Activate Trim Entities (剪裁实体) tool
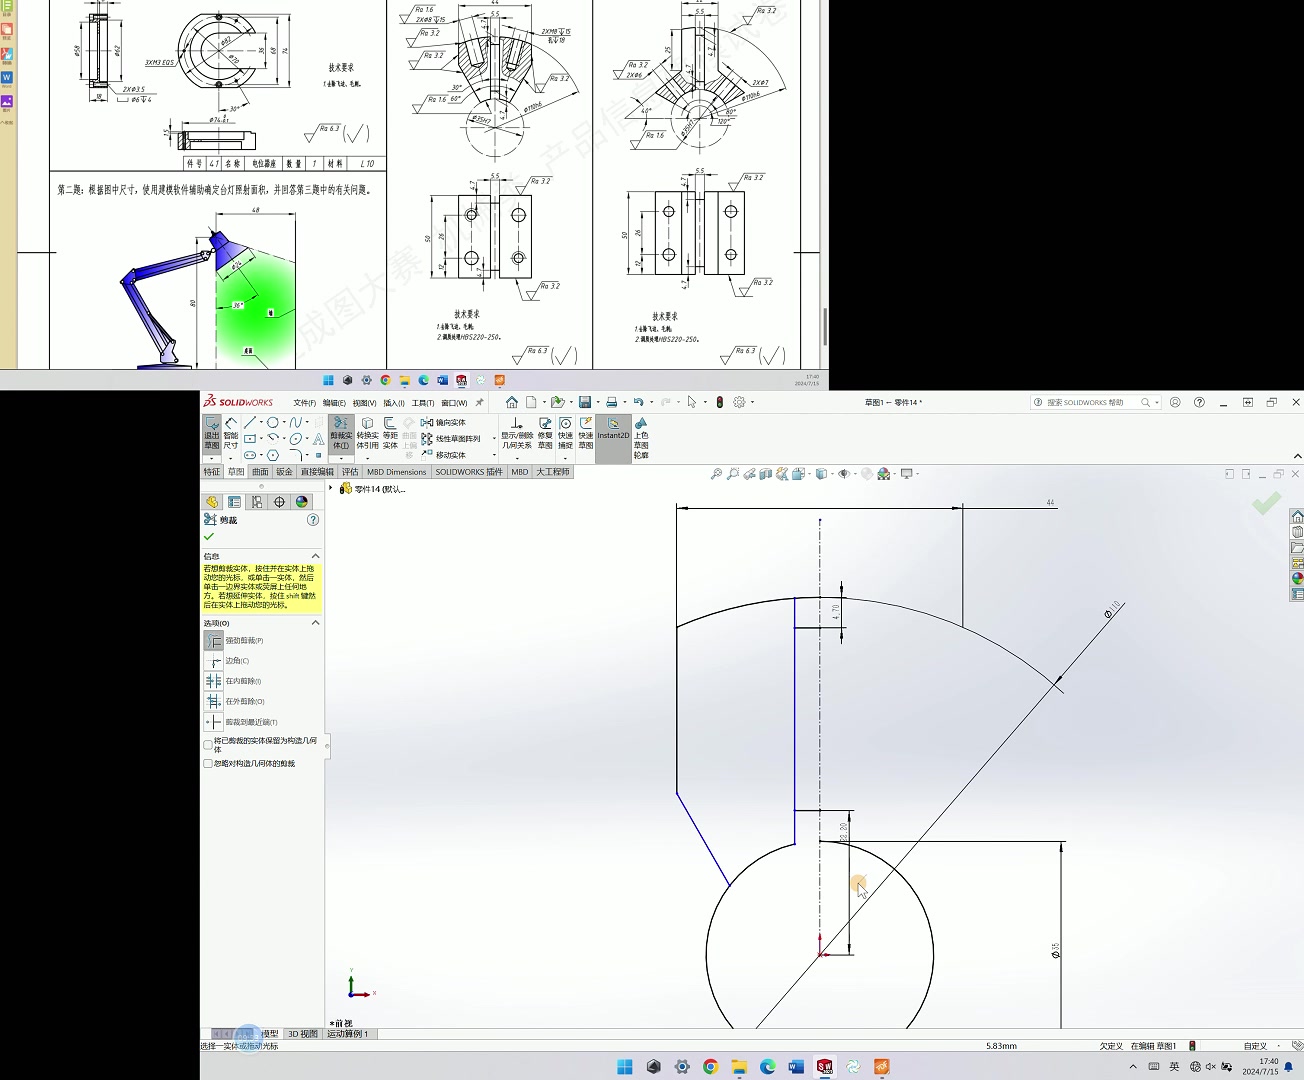This screenshot has width=1304, height=1080. pos(341,434)
